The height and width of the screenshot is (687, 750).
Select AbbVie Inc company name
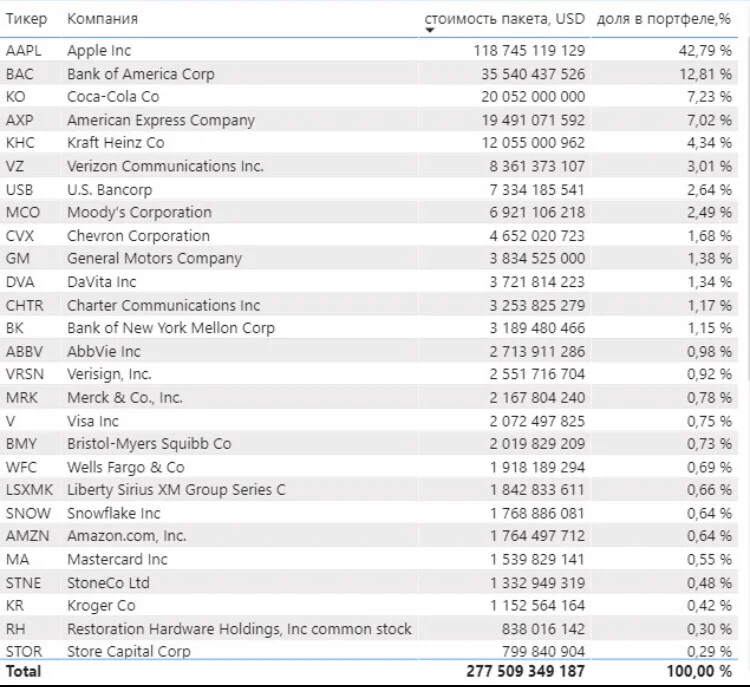coord(104,352)
